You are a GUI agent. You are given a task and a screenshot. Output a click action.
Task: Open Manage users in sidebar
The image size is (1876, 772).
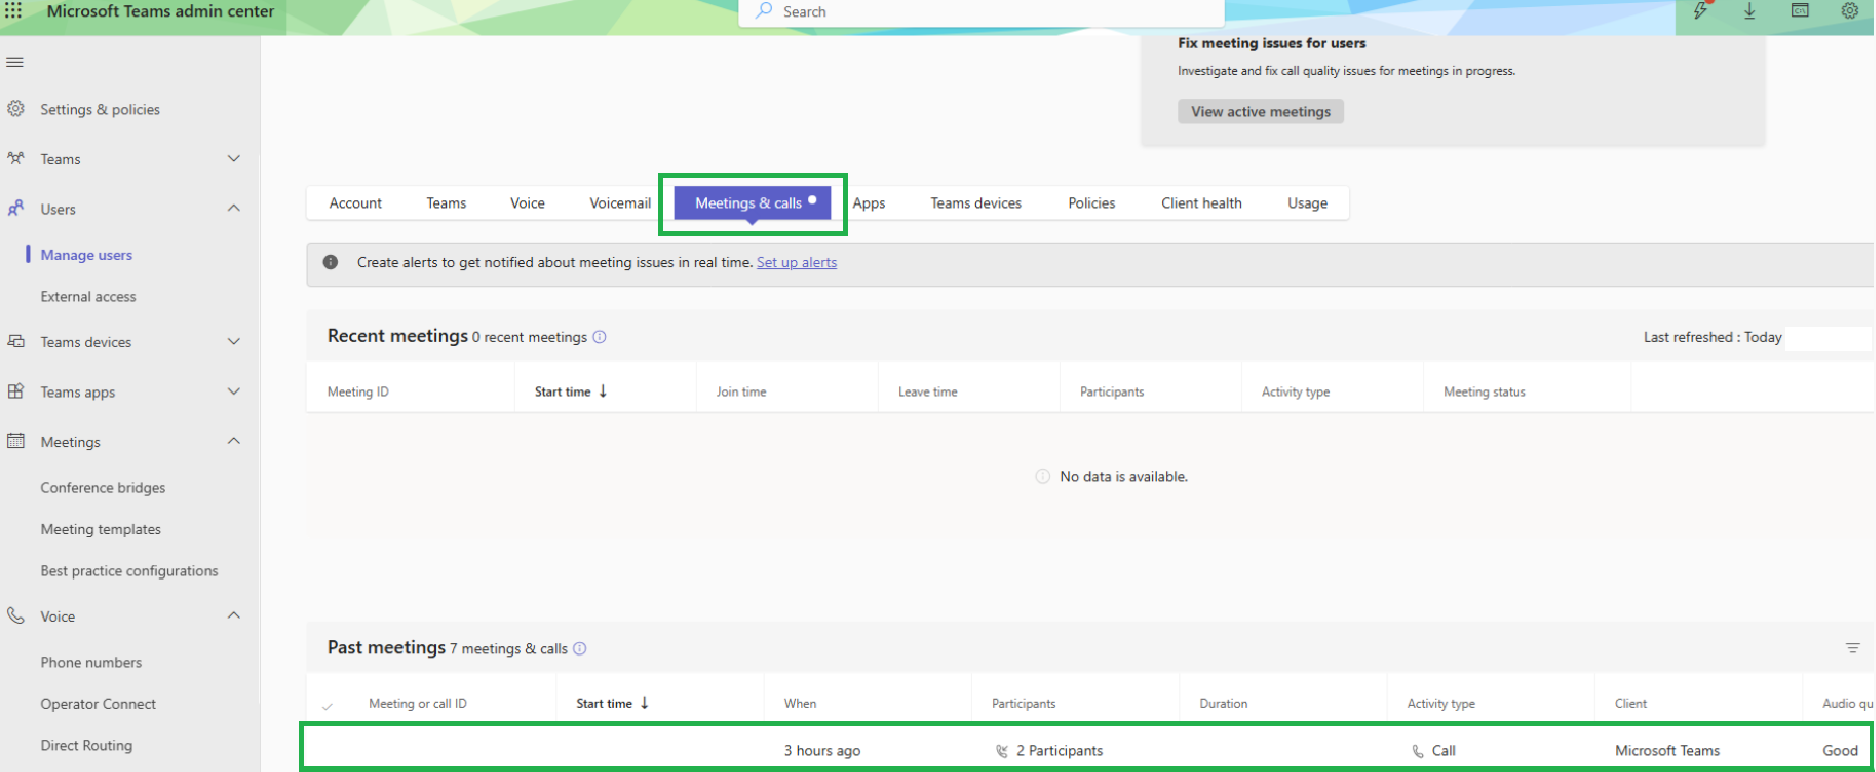coord(86,255)
